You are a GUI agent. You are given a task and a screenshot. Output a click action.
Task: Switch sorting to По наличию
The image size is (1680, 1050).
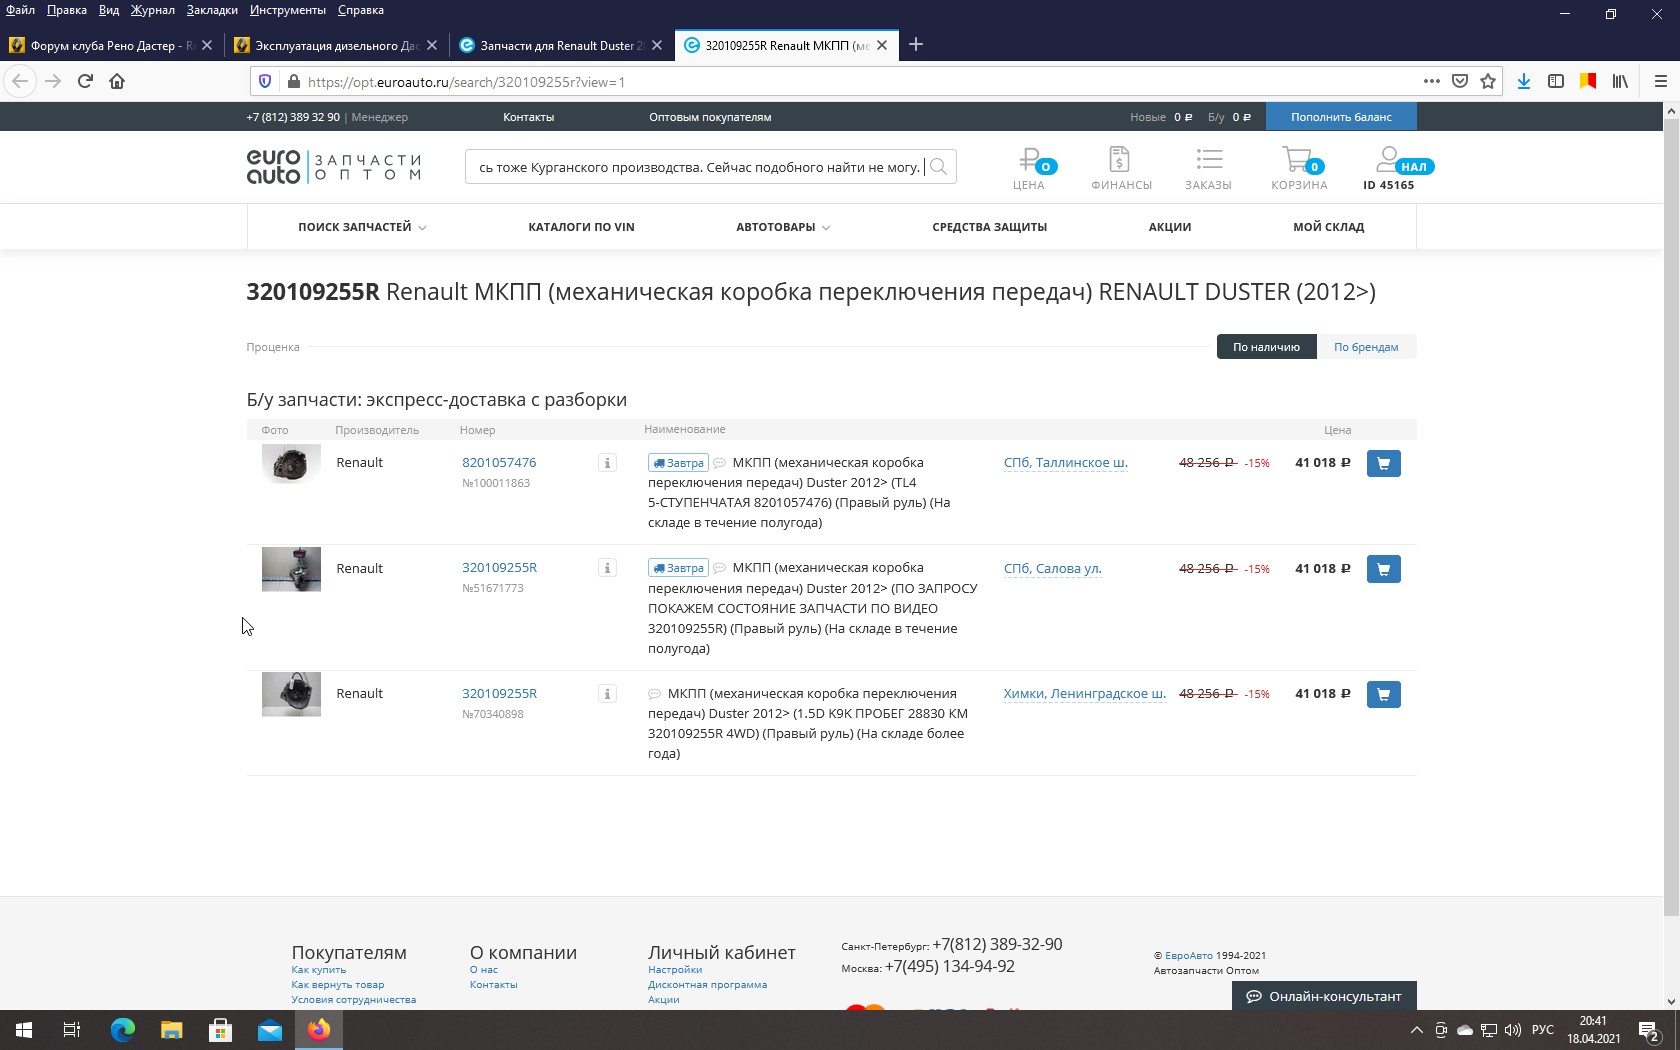[x=1266, y=347]
